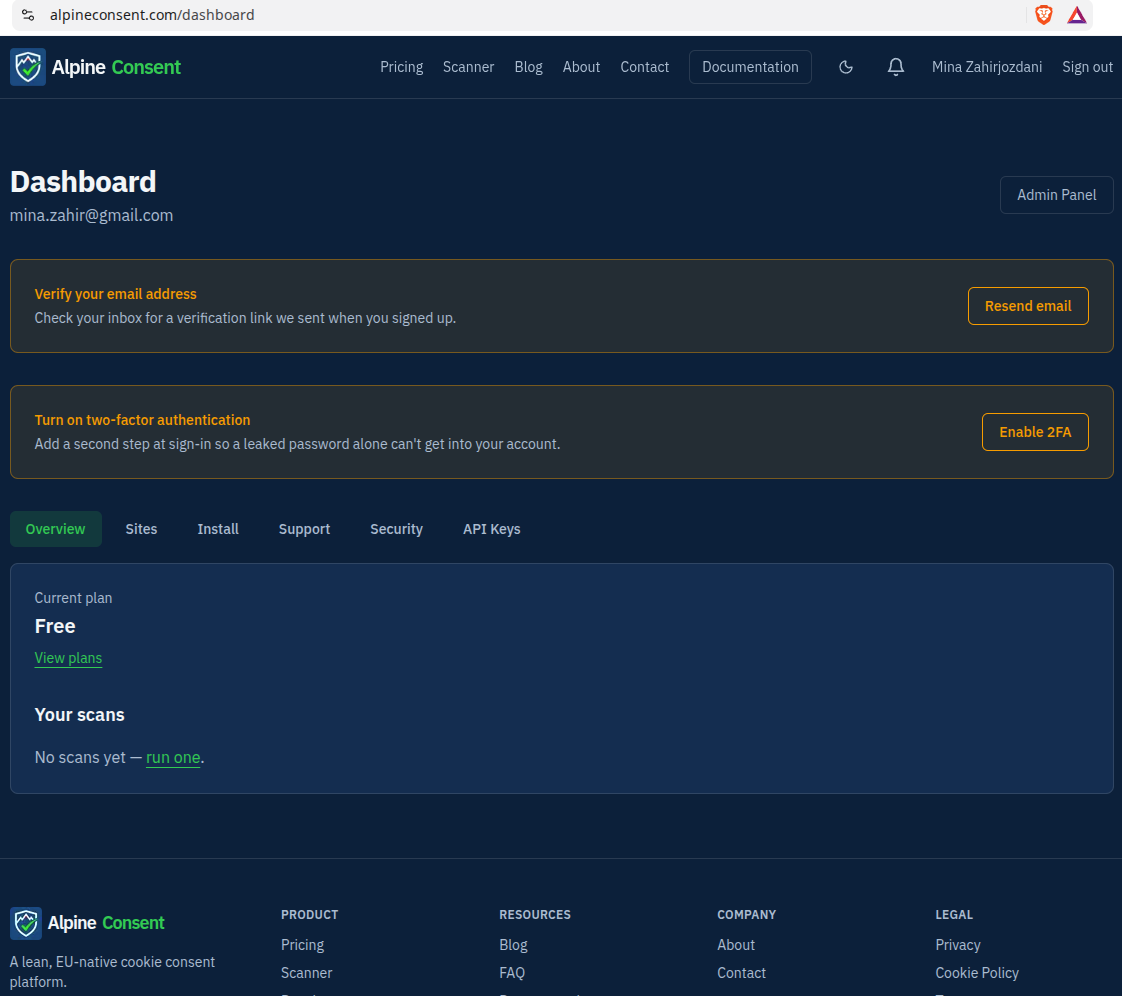Open footer Scanner link
Image resolution: width=1122 pixels, height=996 pixels.
306,973
